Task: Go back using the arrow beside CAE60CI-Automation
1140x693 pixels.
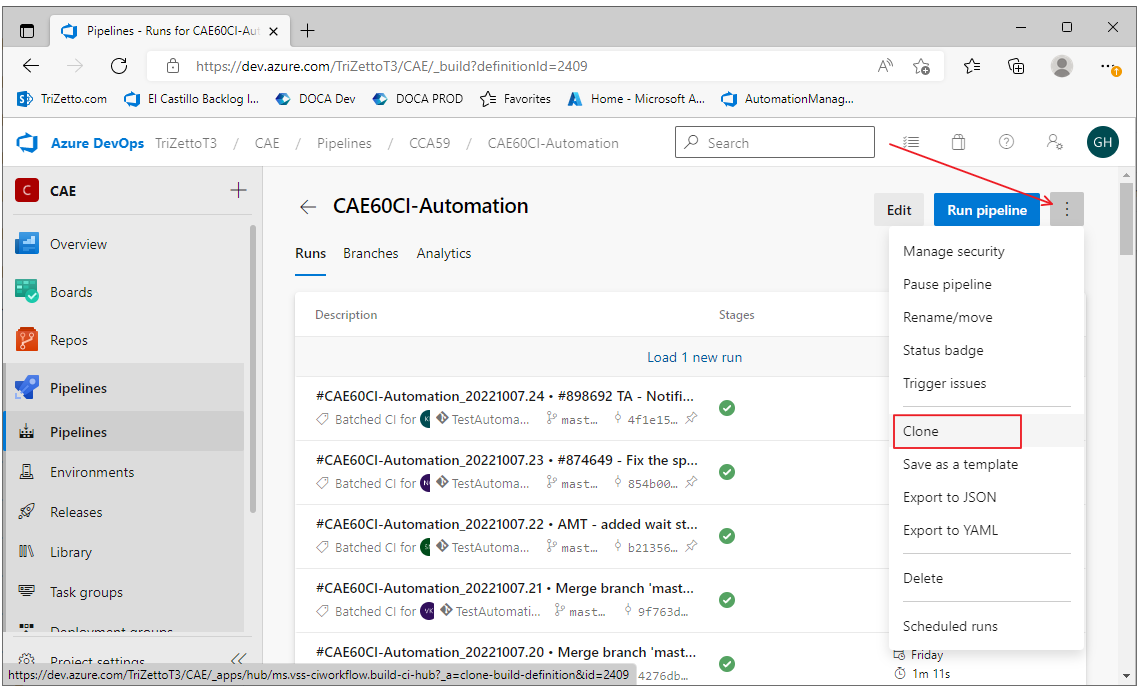Action: [x=308, y=207]
